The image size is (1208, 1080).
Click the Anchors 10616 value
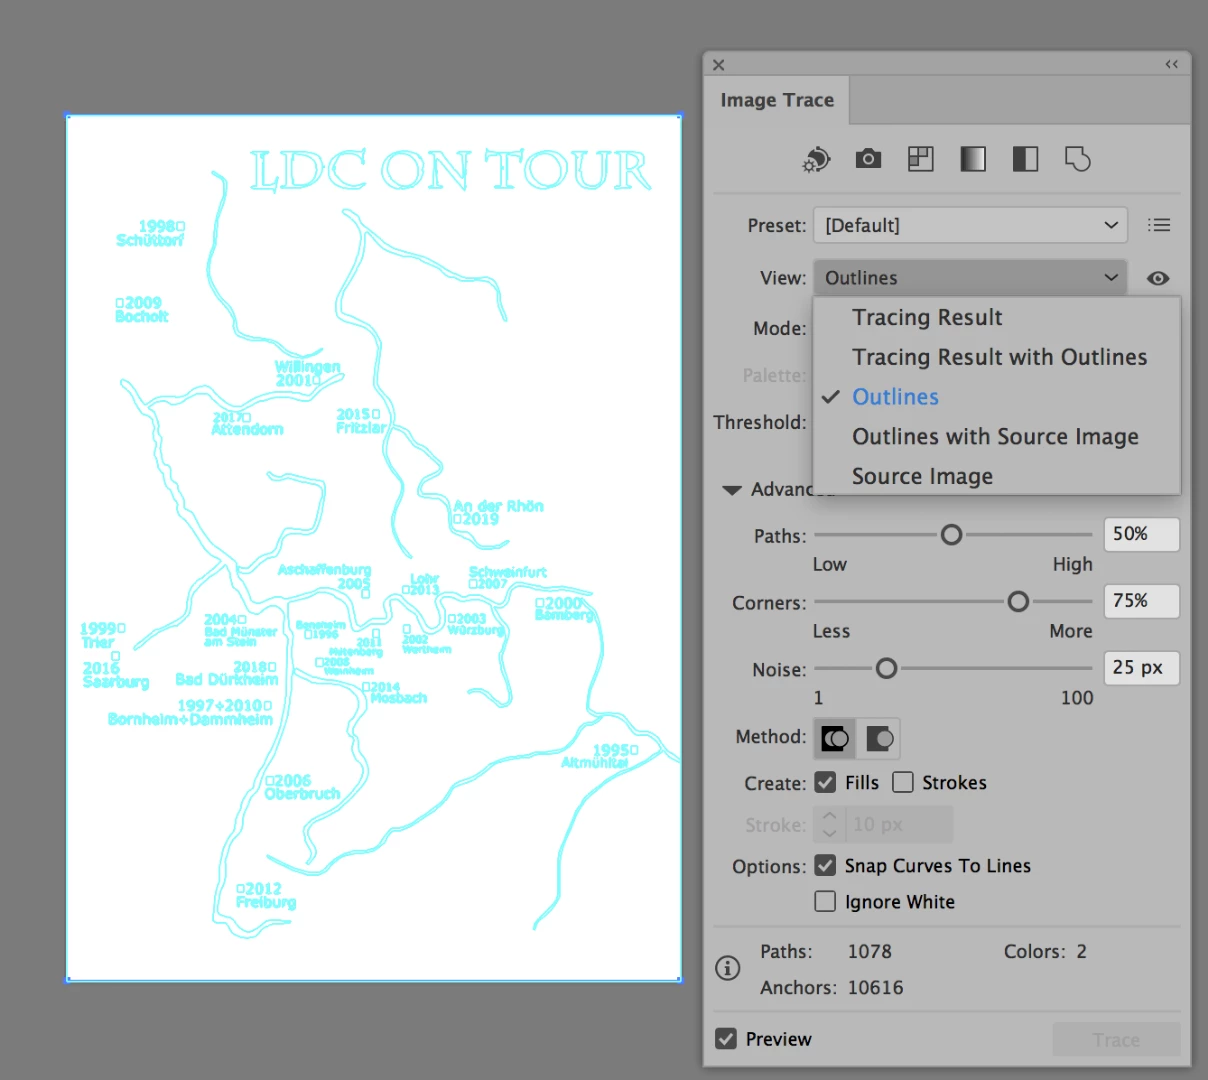(875, 987)
